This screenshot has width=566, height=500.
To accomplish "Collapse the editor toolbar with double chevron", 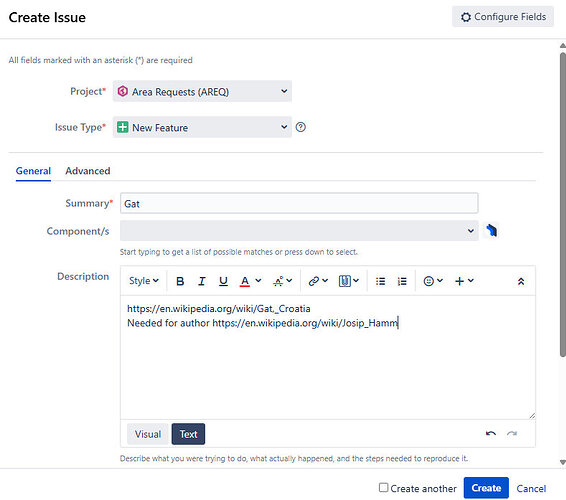I will tap(521, 281).
